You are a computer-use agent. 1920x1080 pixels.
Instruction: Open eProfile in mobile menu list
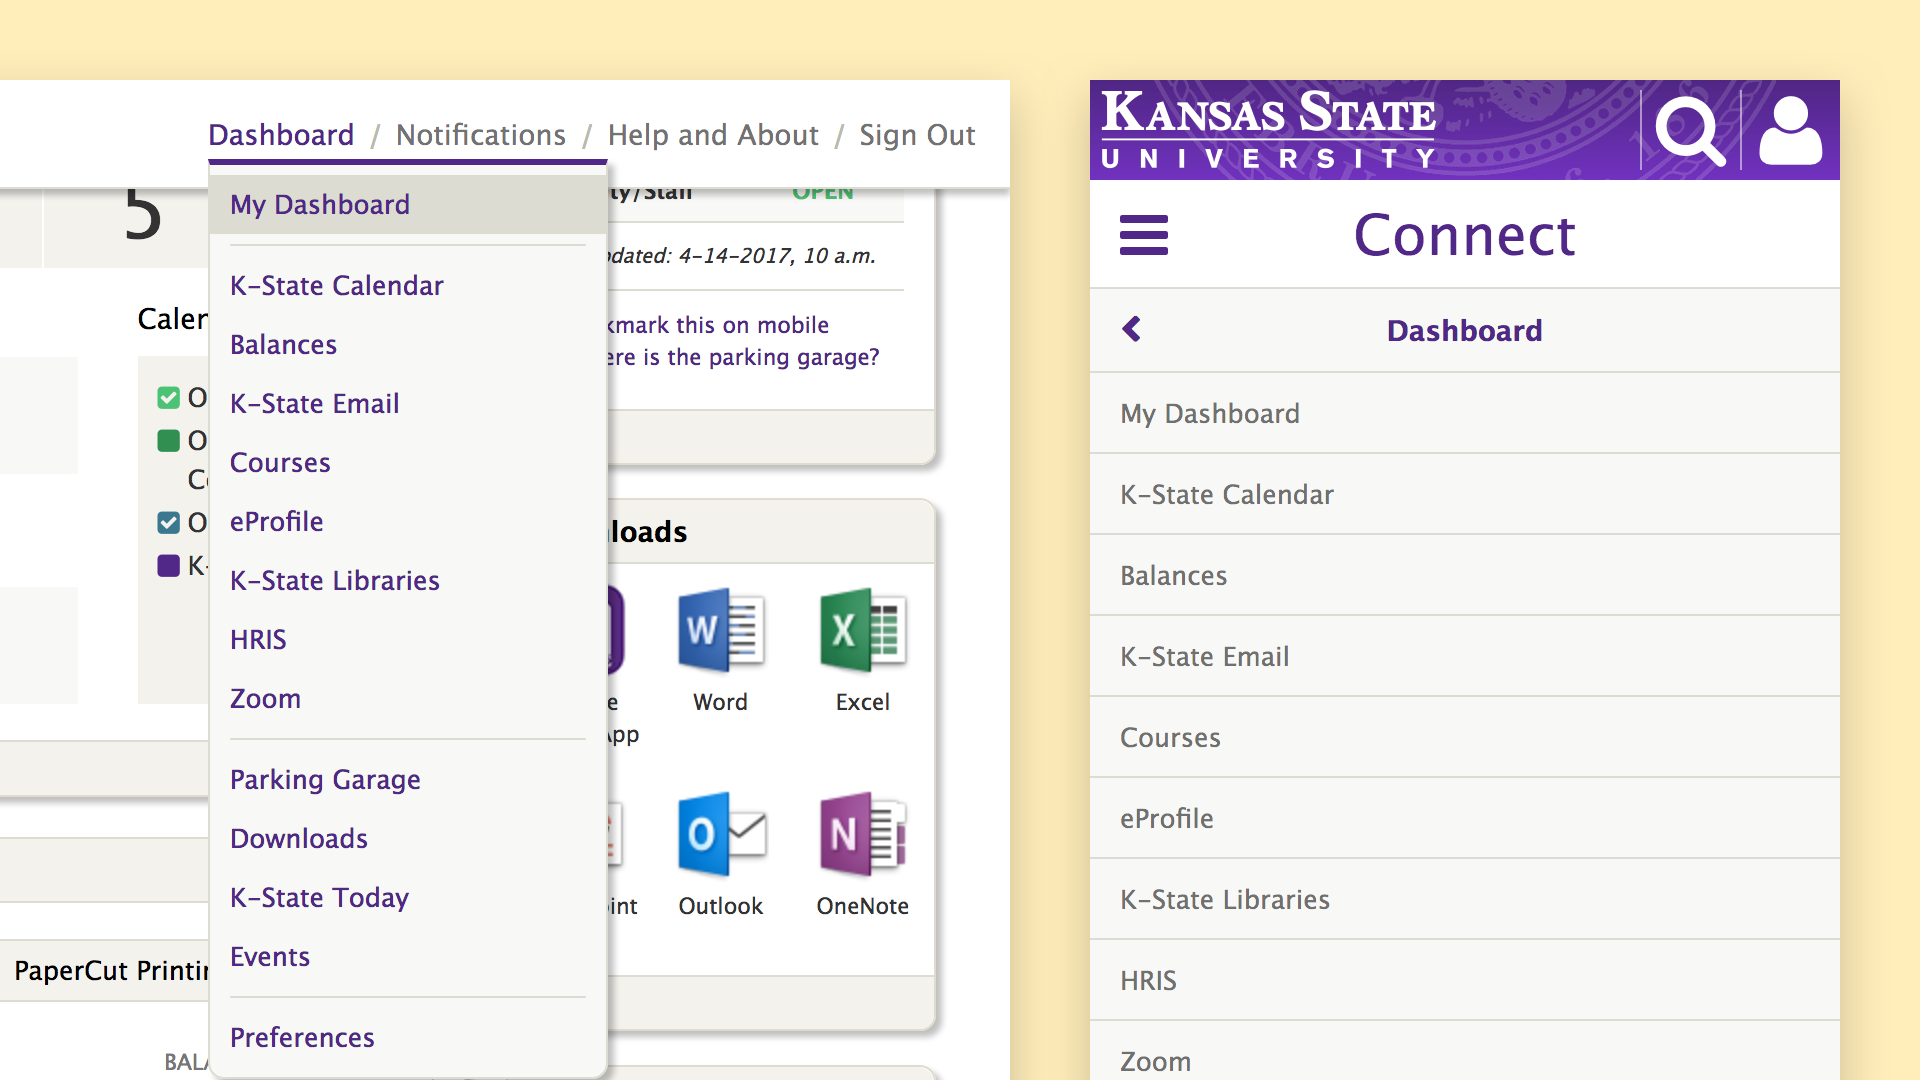tap(1465, 818)
